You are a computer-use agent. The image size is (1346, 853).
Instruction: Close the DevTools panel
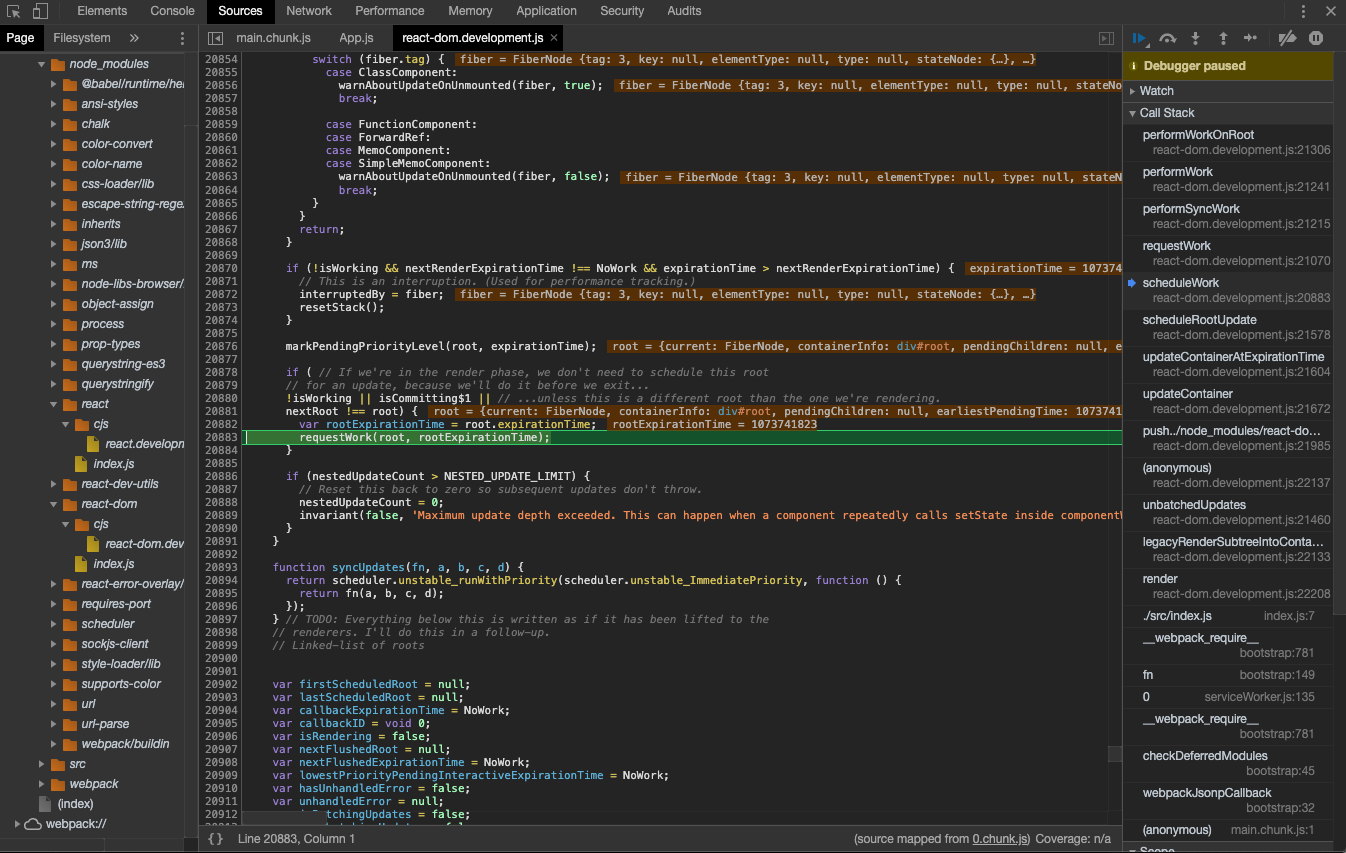[x=1331, y=11]
